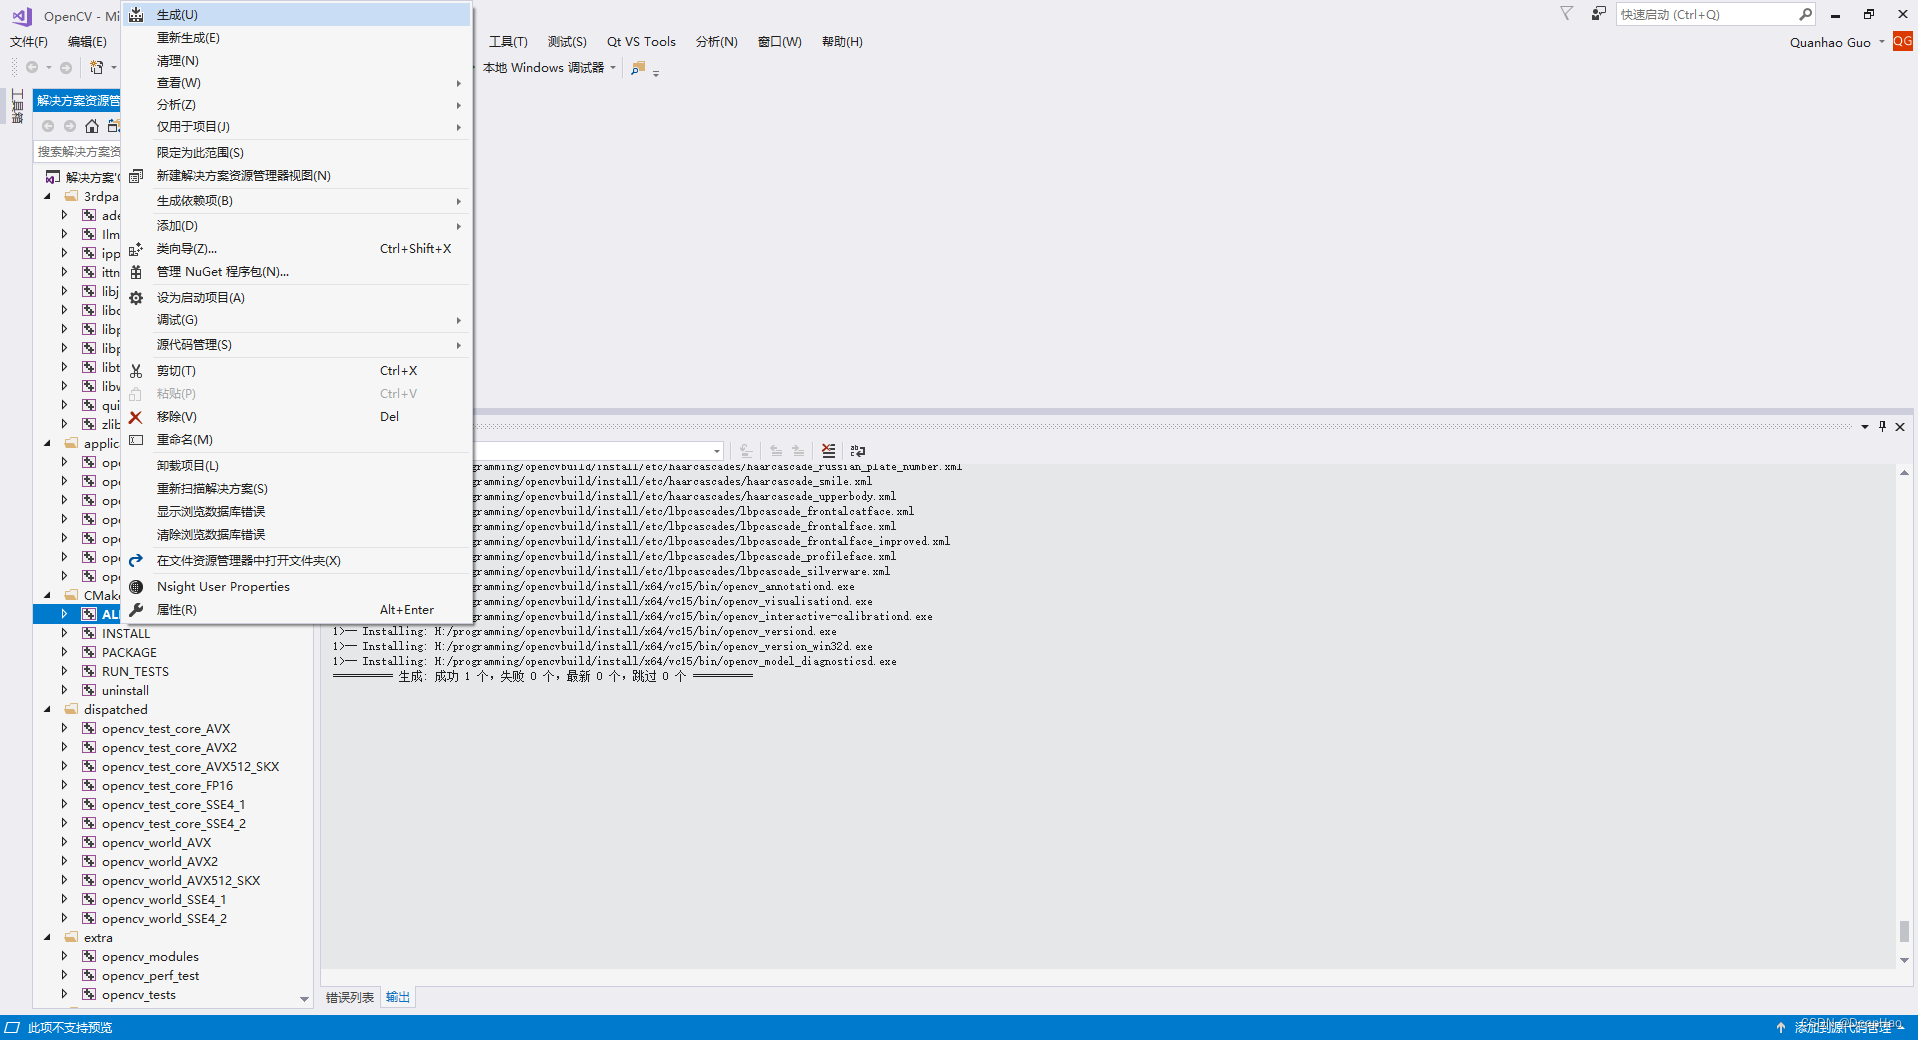Image resolution: width=1918 pixels, height=1040 pixels.
Task: Open the 查看(W) submenu
Action: (296, 83)
